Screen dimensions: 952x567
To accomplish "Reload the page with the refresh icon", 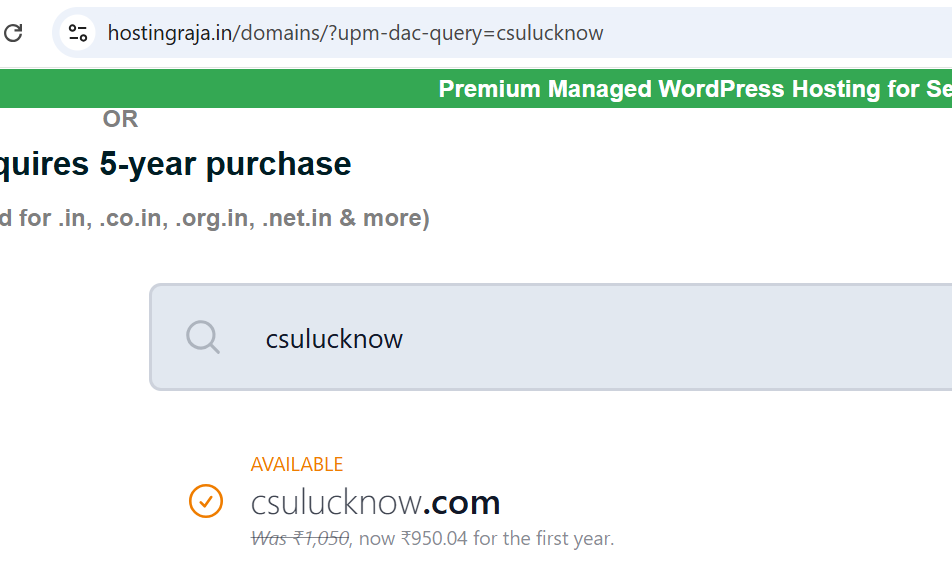I will (x=13, y=33).
